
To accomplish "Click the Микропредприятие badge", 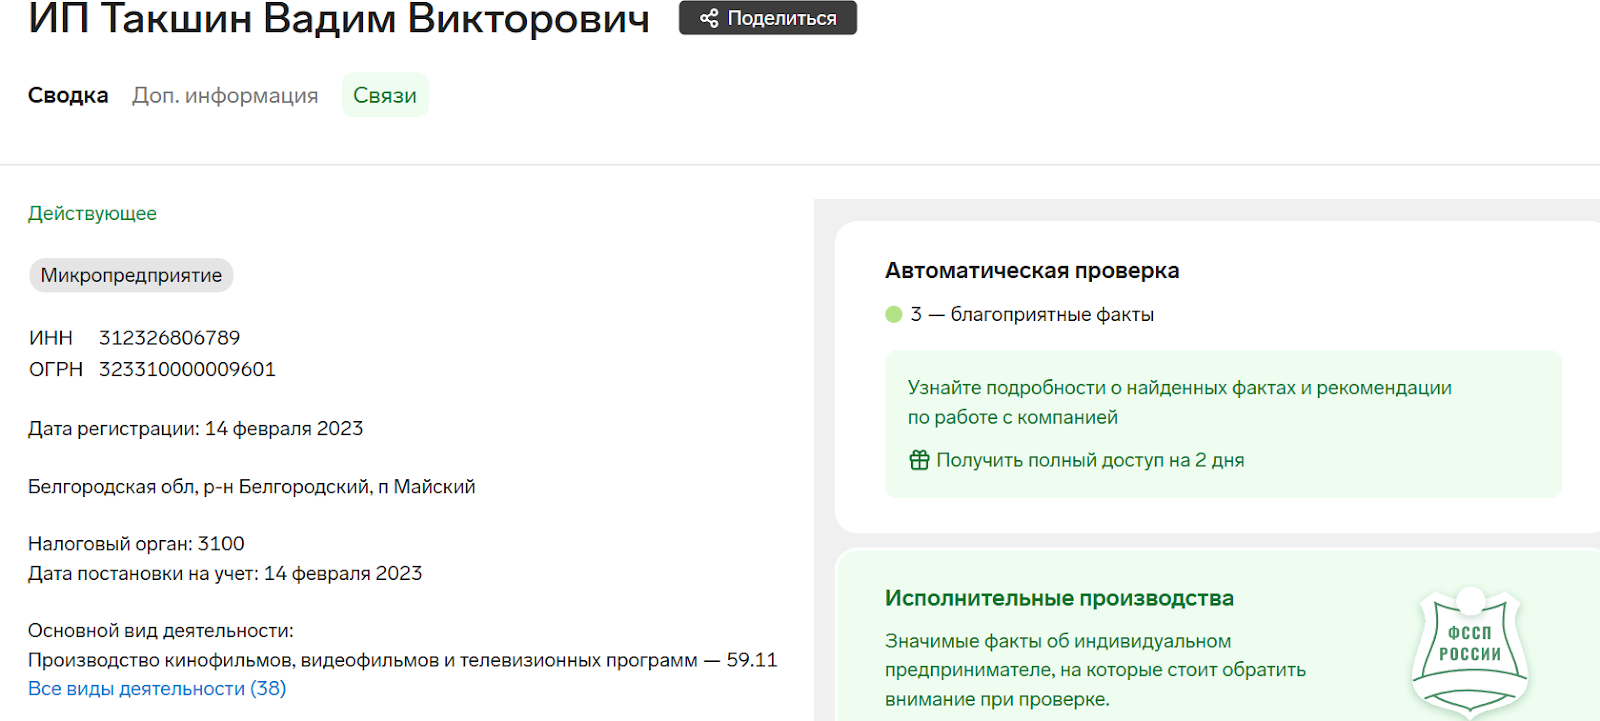I will [131, 276].
